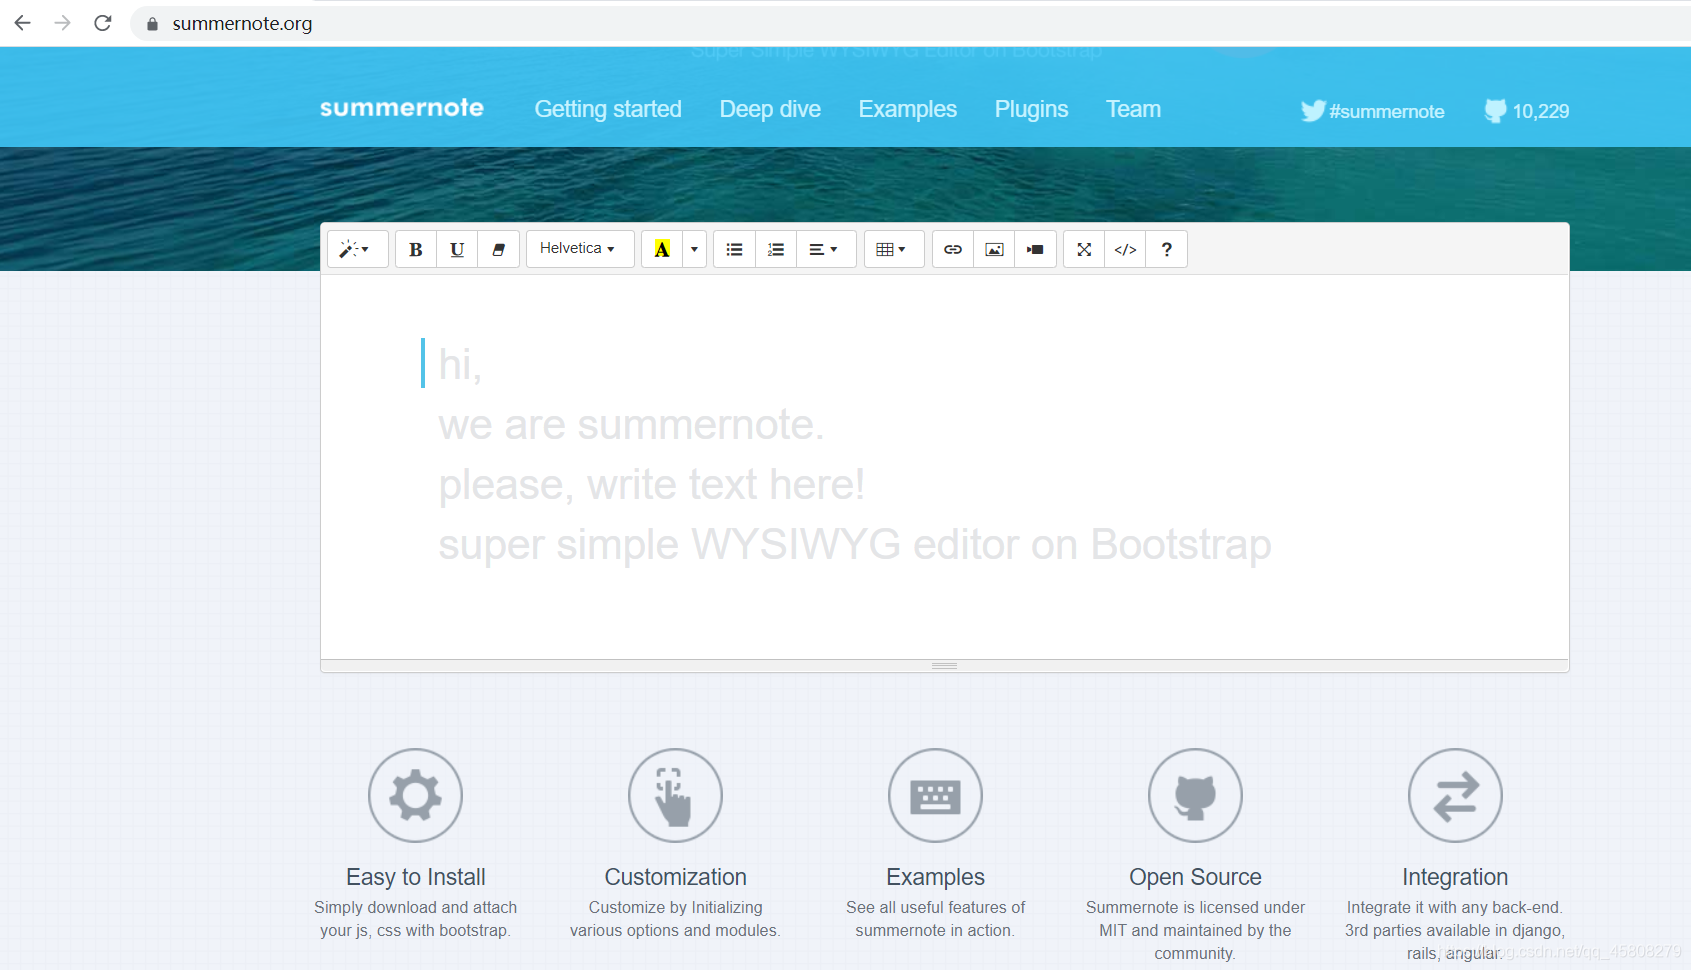
Task: Toggle fullscreen editor mode
Action: pos(1084,250)
